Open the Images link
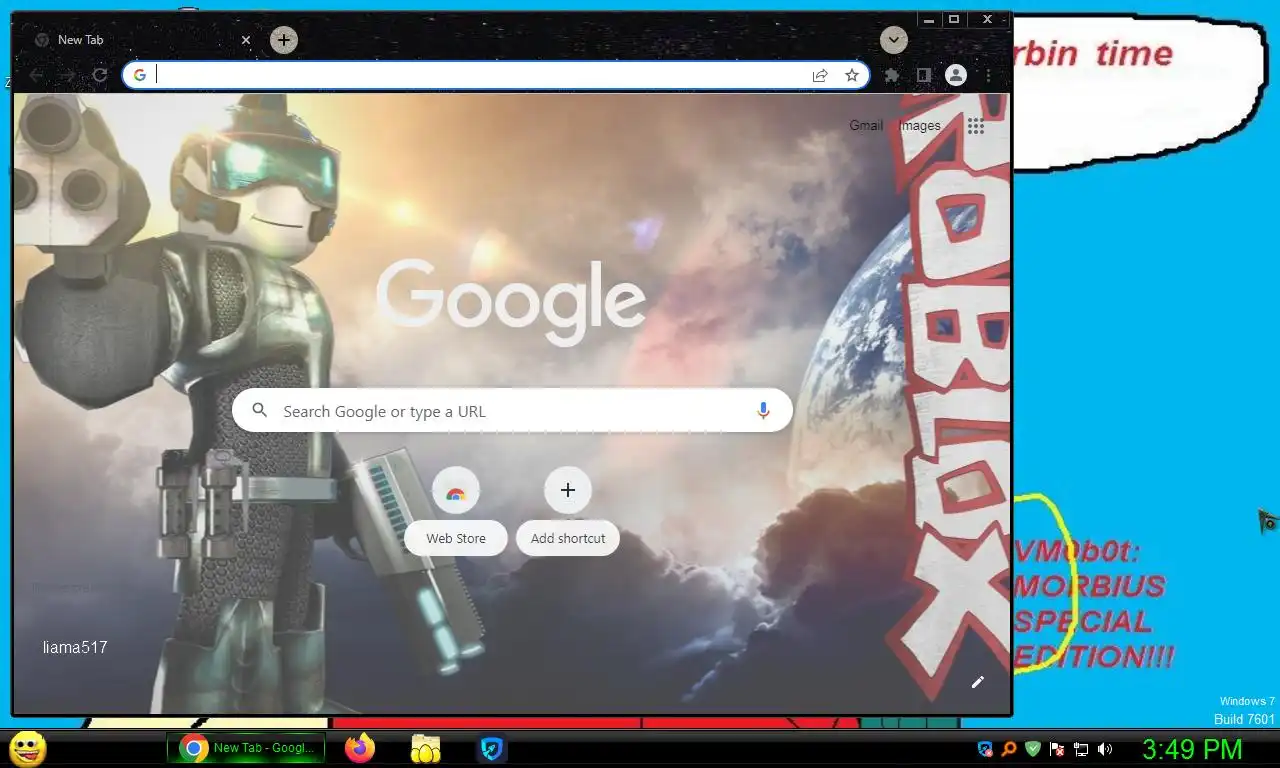1280x768 pixels. [920, 126]
